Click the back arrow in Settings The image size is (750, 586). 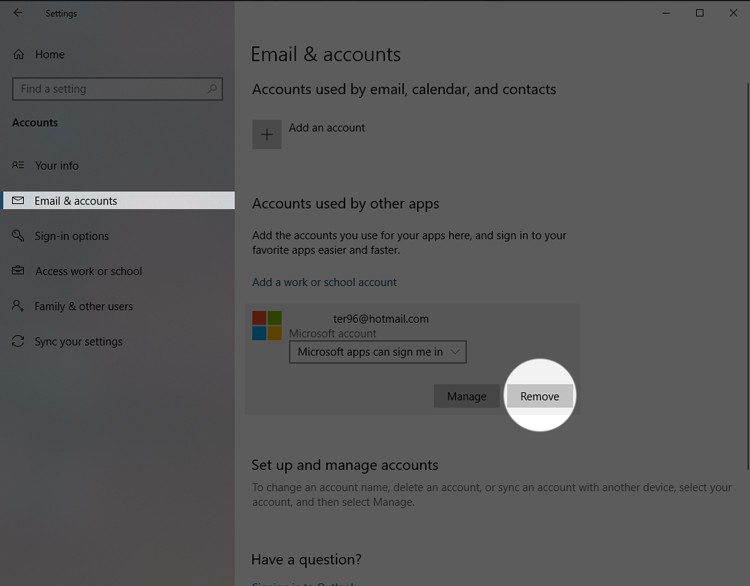point(18,13)
